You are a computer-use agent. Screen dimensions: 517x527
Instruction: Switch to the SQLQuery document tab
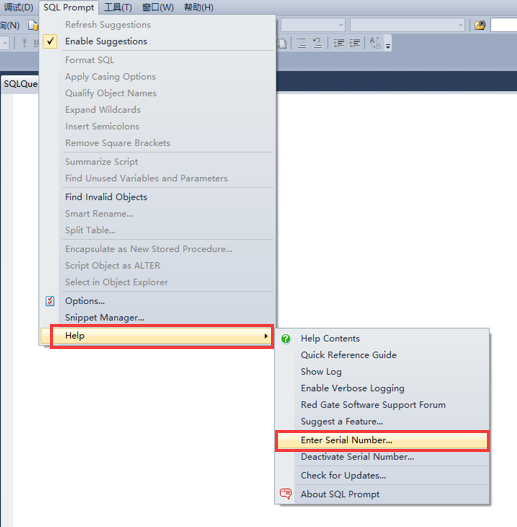[x=20, y=84]
